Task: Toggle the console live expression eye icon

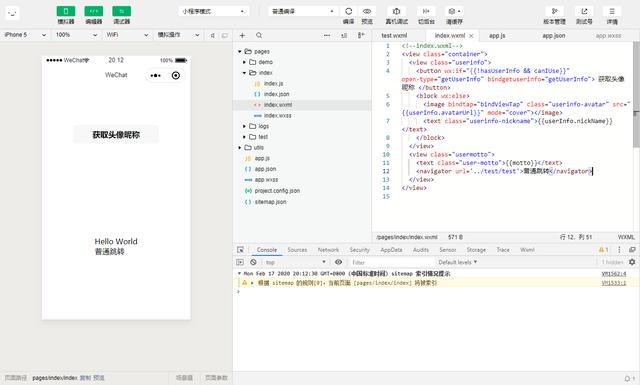Action: [338, 262]
